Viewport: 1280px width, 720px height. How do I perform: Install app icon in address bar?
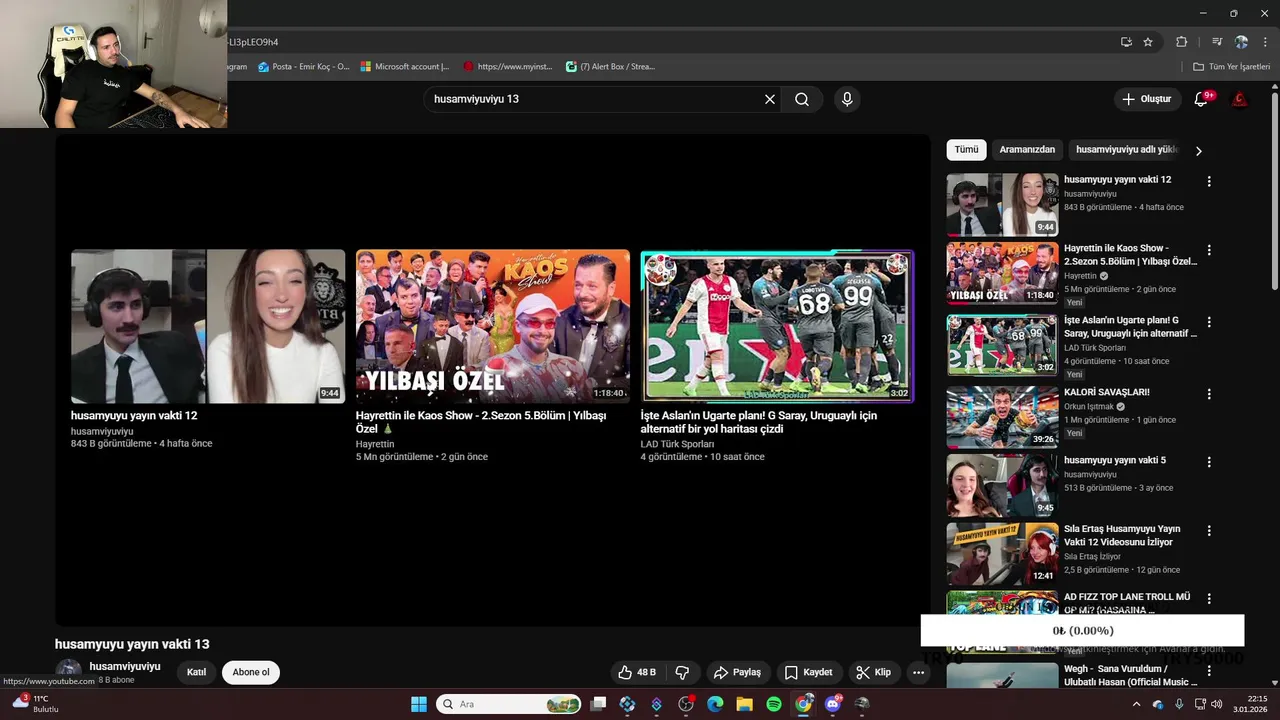[1127, 42]
